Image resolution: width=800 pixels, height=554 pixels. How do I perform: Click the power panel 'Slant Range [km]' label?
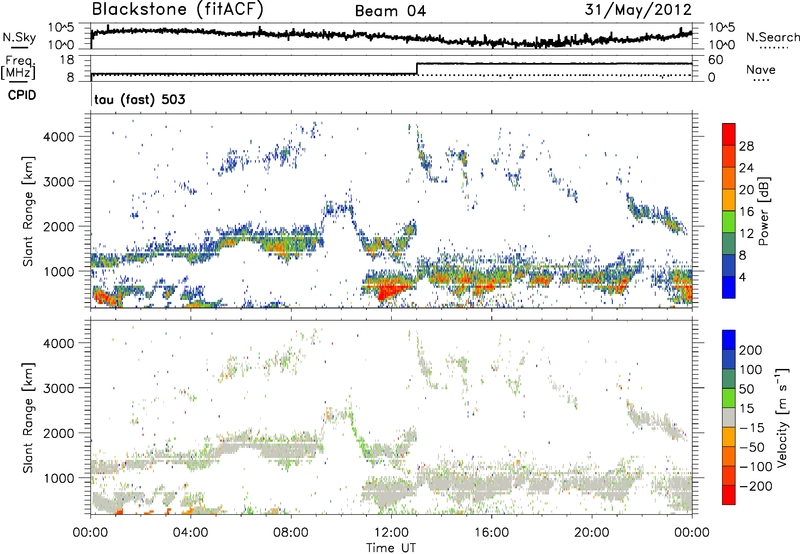coord(28,211)
